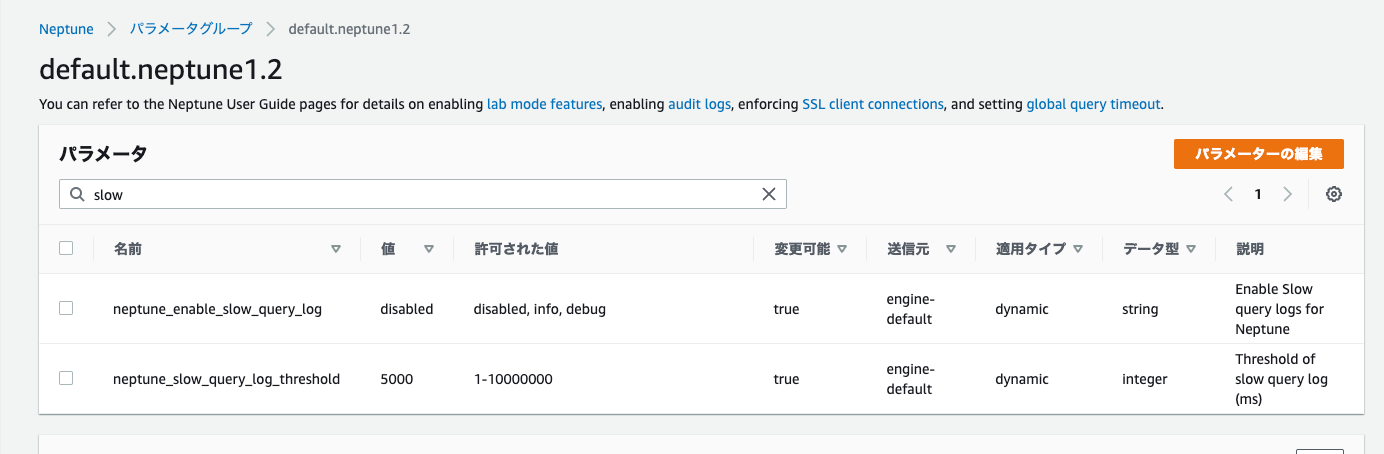1384x454 pixels.
Task: Sort by 値 column arrow
Action: pos(429,250)
